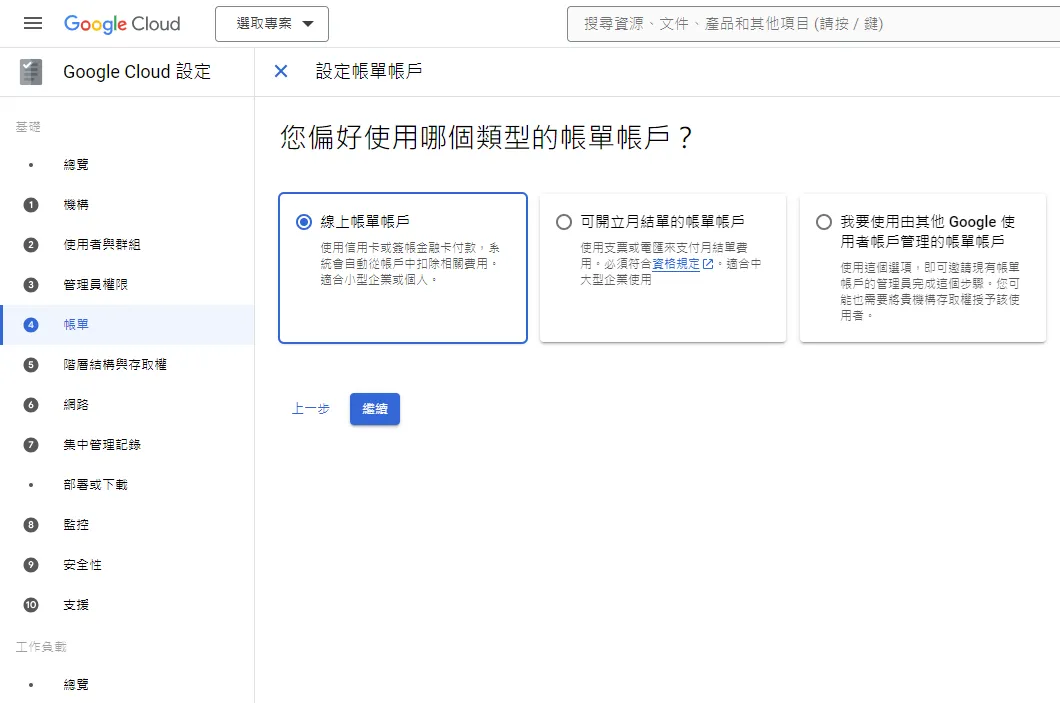Go to step 安全性
The width and height of the screenshot is (1060, 703).
(x=82, y=564)
